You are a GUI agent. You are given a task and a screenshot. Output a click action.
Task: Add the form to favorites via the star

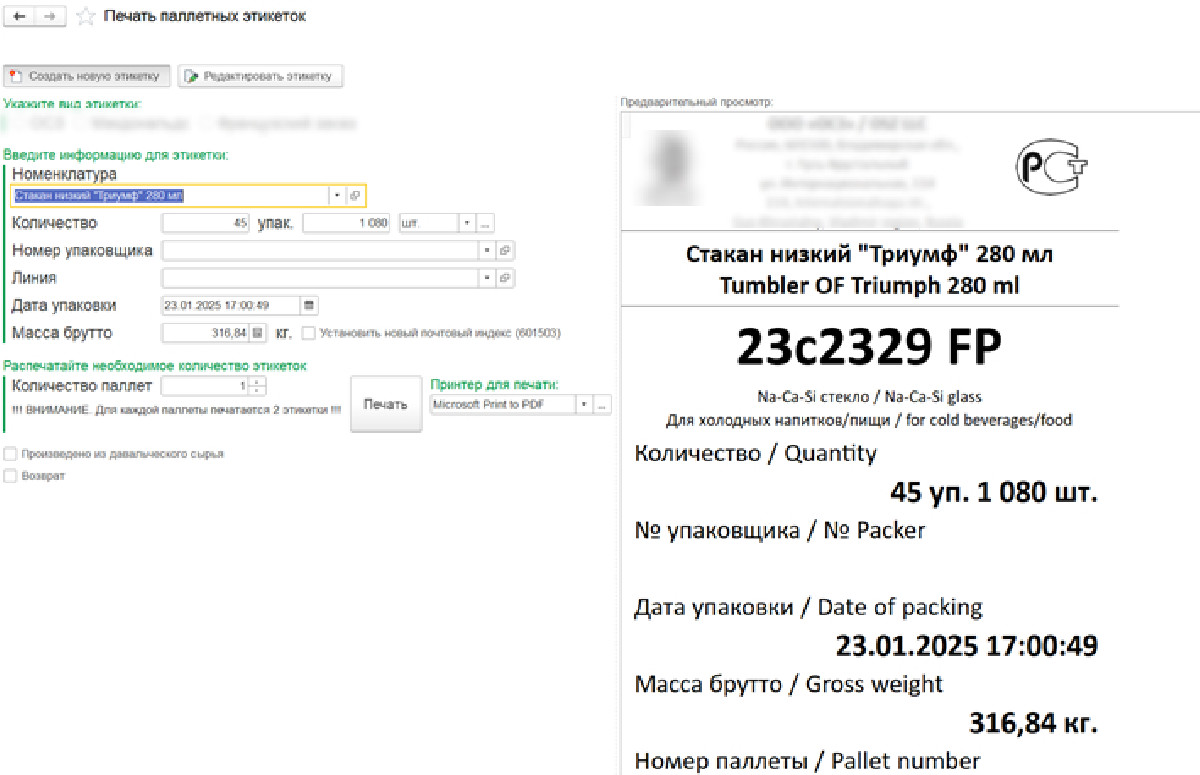coord(86,17)
